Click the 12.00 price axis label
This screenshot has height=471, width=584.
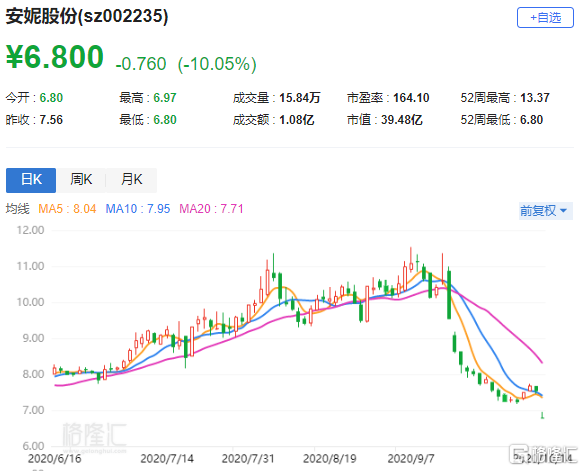click(x=30, y=230)
